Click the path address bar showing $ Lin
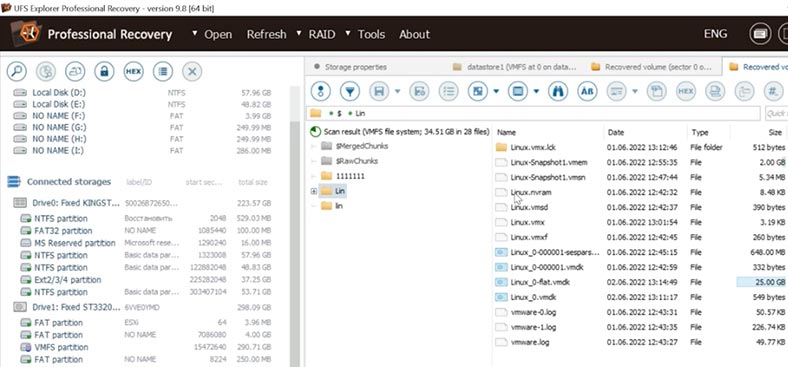This screenshot has width=788, height=367. 534,114
